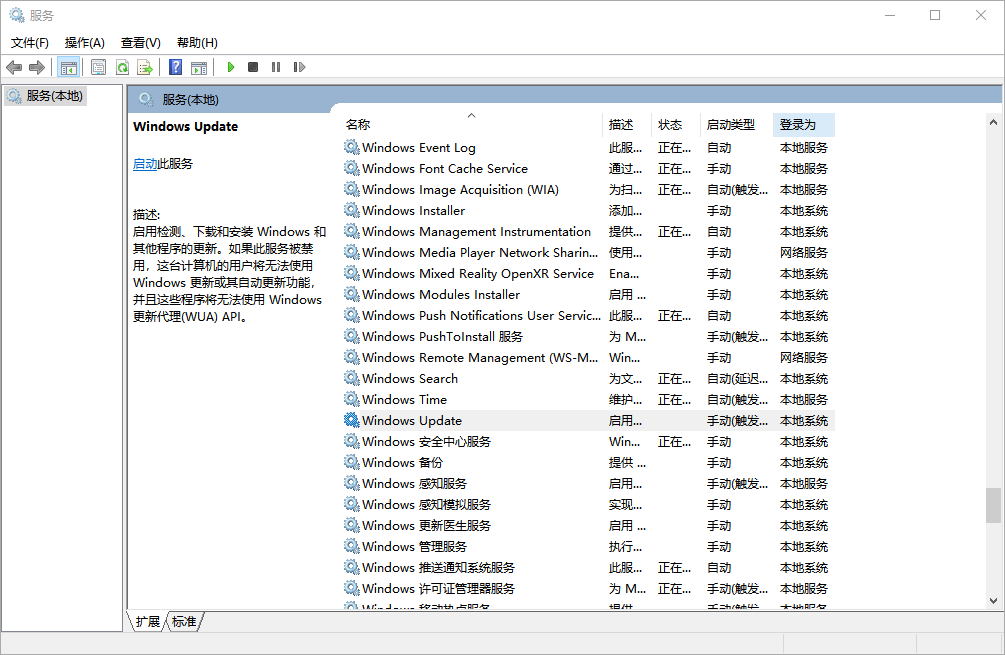Select Windows Remote Management service
This screenshot has width=1005, height=655.
[588, 358]
